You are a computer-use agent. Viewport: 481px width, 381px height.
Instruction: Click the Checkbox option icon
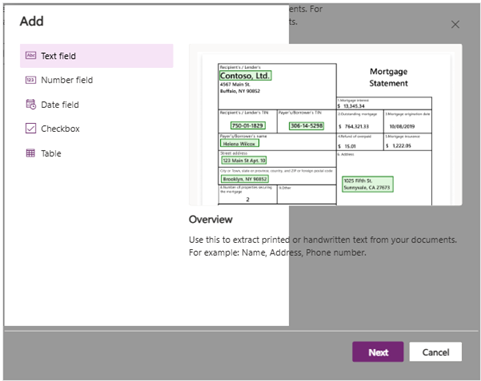(31, 128)
